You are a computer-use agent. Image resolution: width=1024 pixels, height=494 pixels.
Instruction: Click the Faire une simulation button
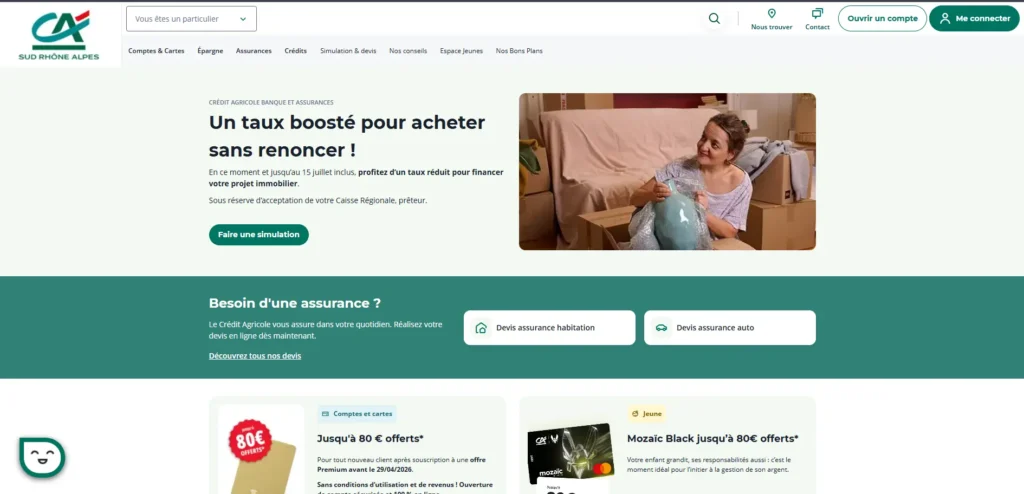(x=259, y=235)
